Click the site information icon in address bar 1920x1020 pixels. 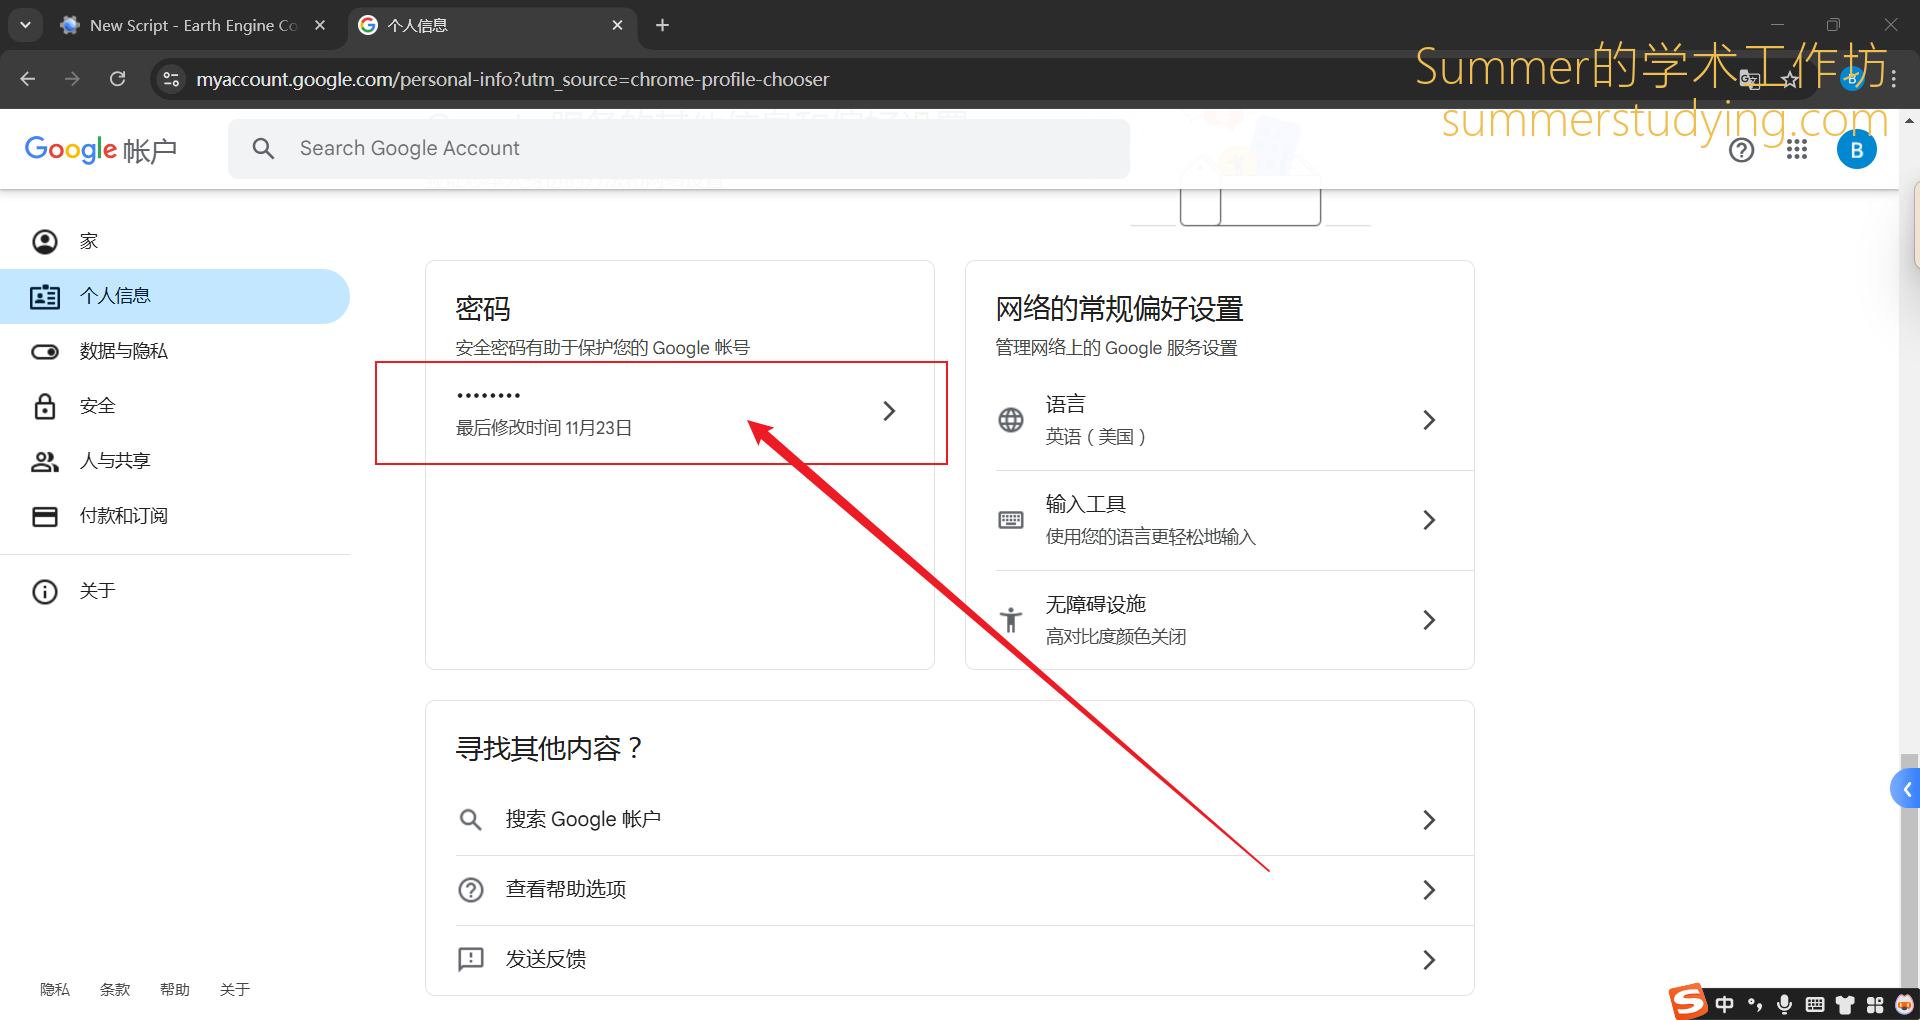click(x=172, y=79)
